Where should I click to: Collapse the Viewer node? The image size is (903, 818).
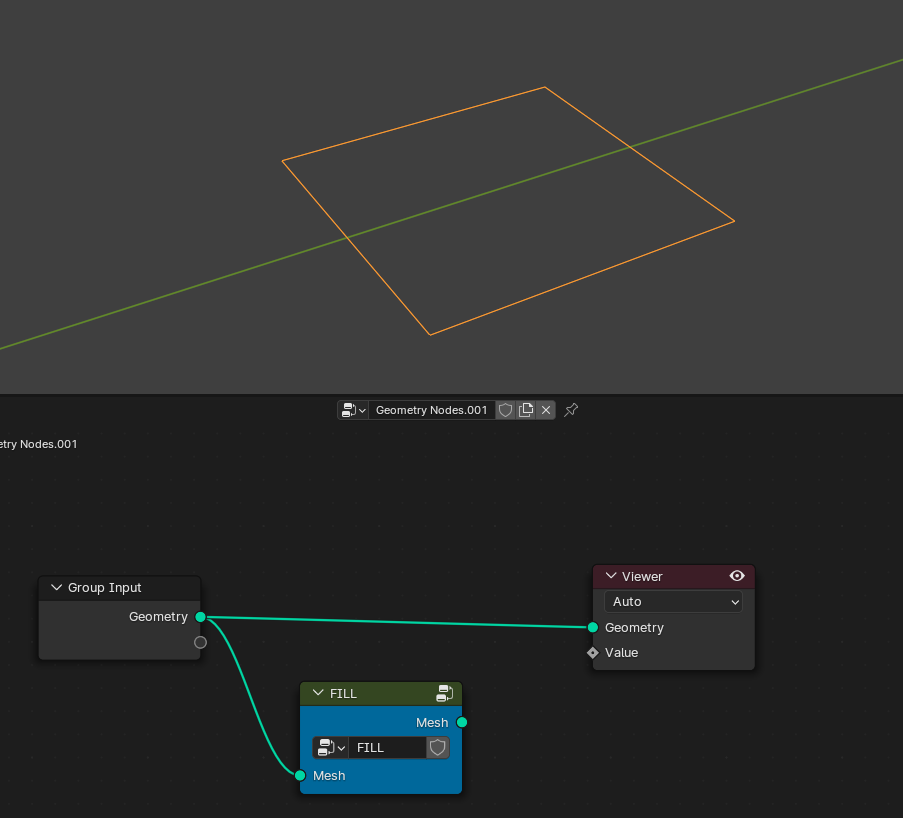(x=611, y=576)
